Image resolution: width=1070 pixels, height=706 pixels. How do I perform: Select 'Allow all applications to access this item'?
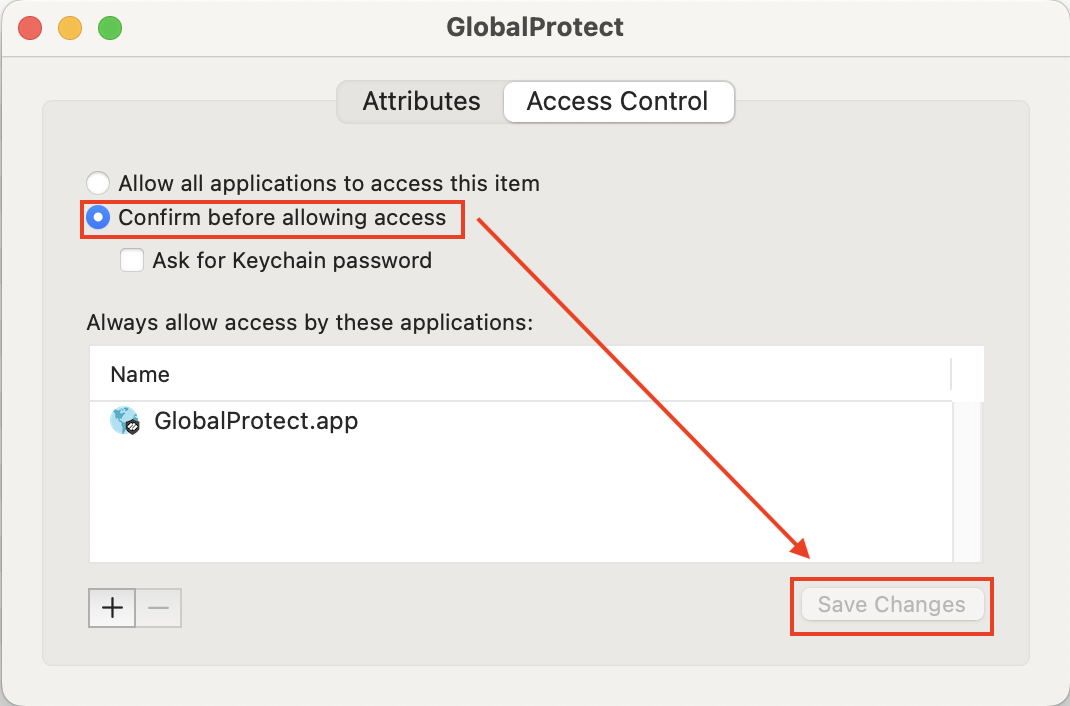coord(97,183)
